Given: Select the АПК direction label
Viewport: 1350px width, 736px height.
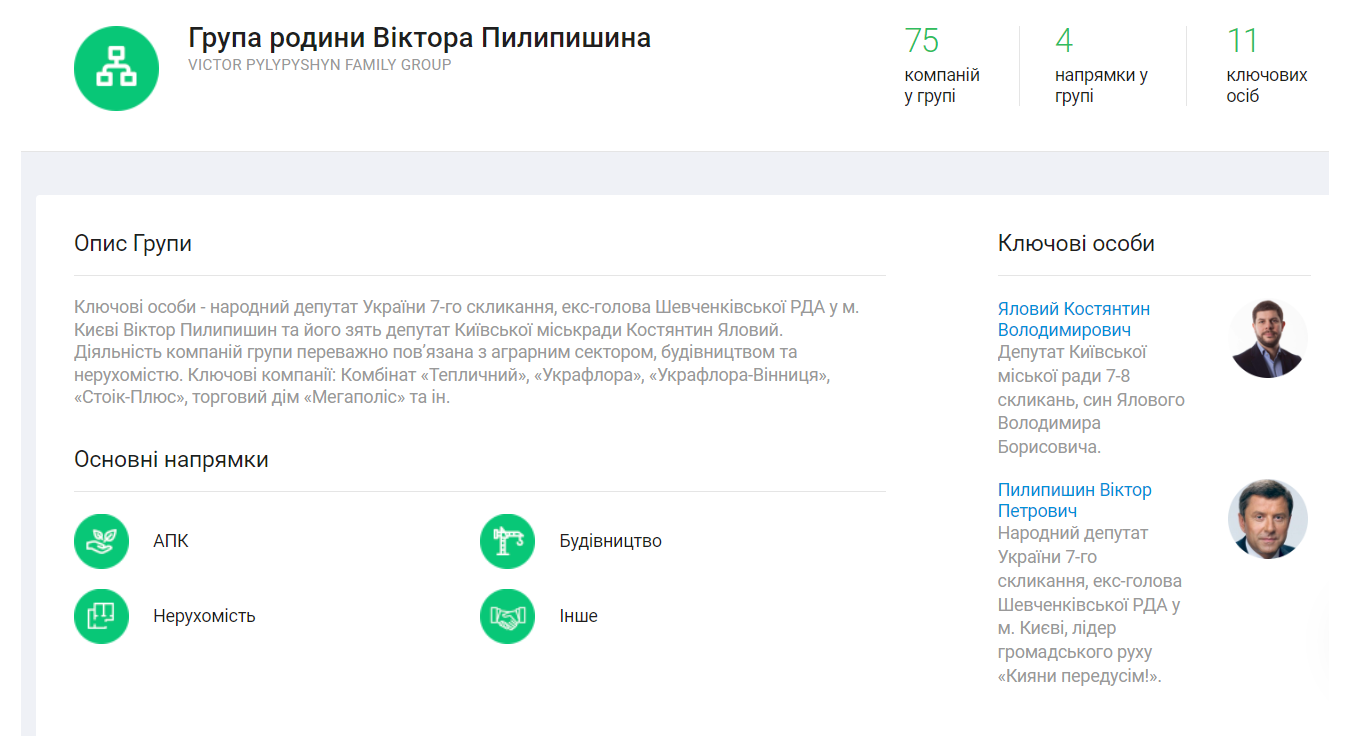Looking at the screenshot, I should [x=171, y=541].
